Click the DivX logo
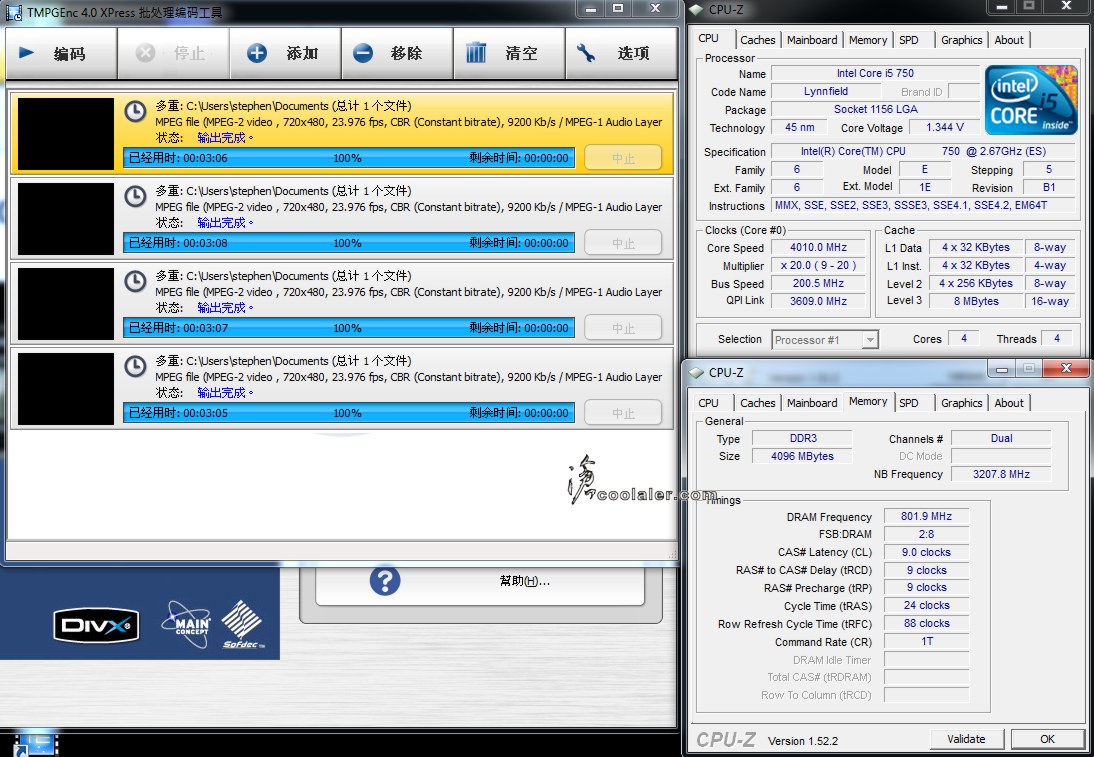 tap(96, 625)
